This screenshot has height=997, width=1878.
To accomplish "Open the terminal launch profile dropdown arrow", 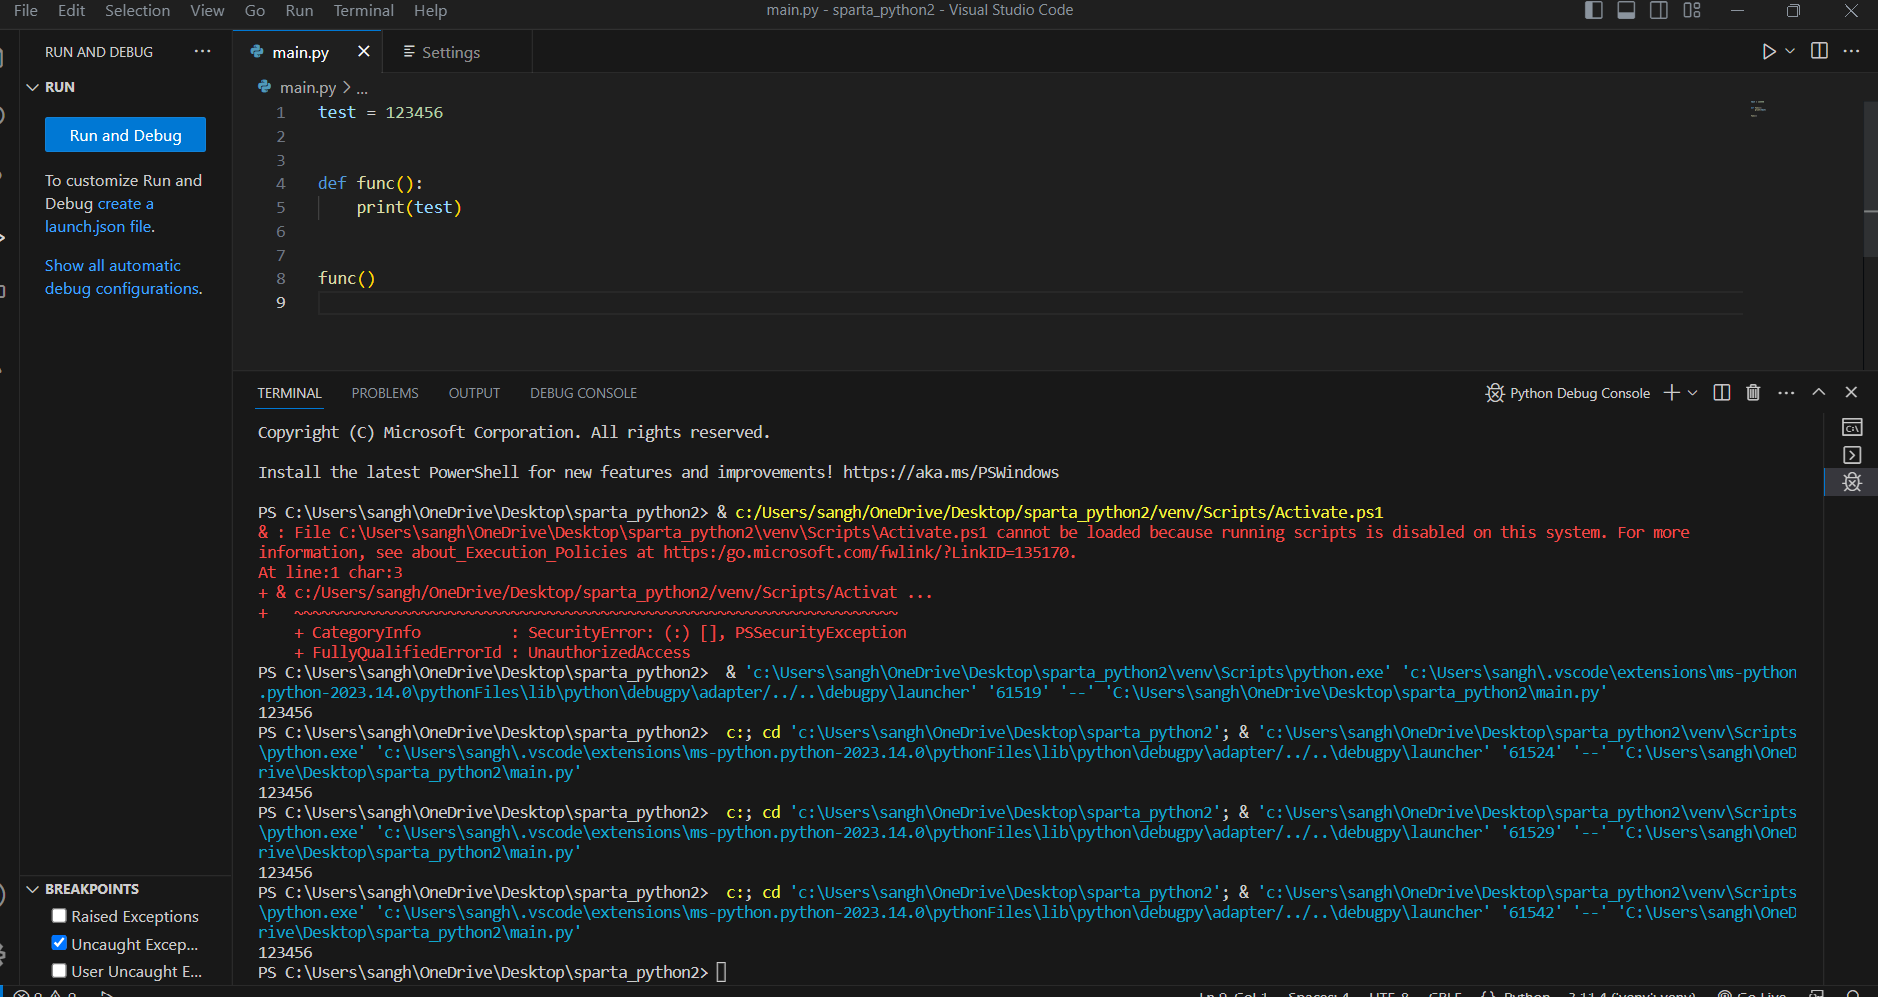I will (x=1692, y=393).
